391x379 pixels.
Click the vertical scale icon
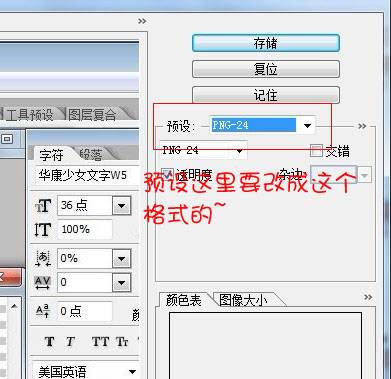43,230
